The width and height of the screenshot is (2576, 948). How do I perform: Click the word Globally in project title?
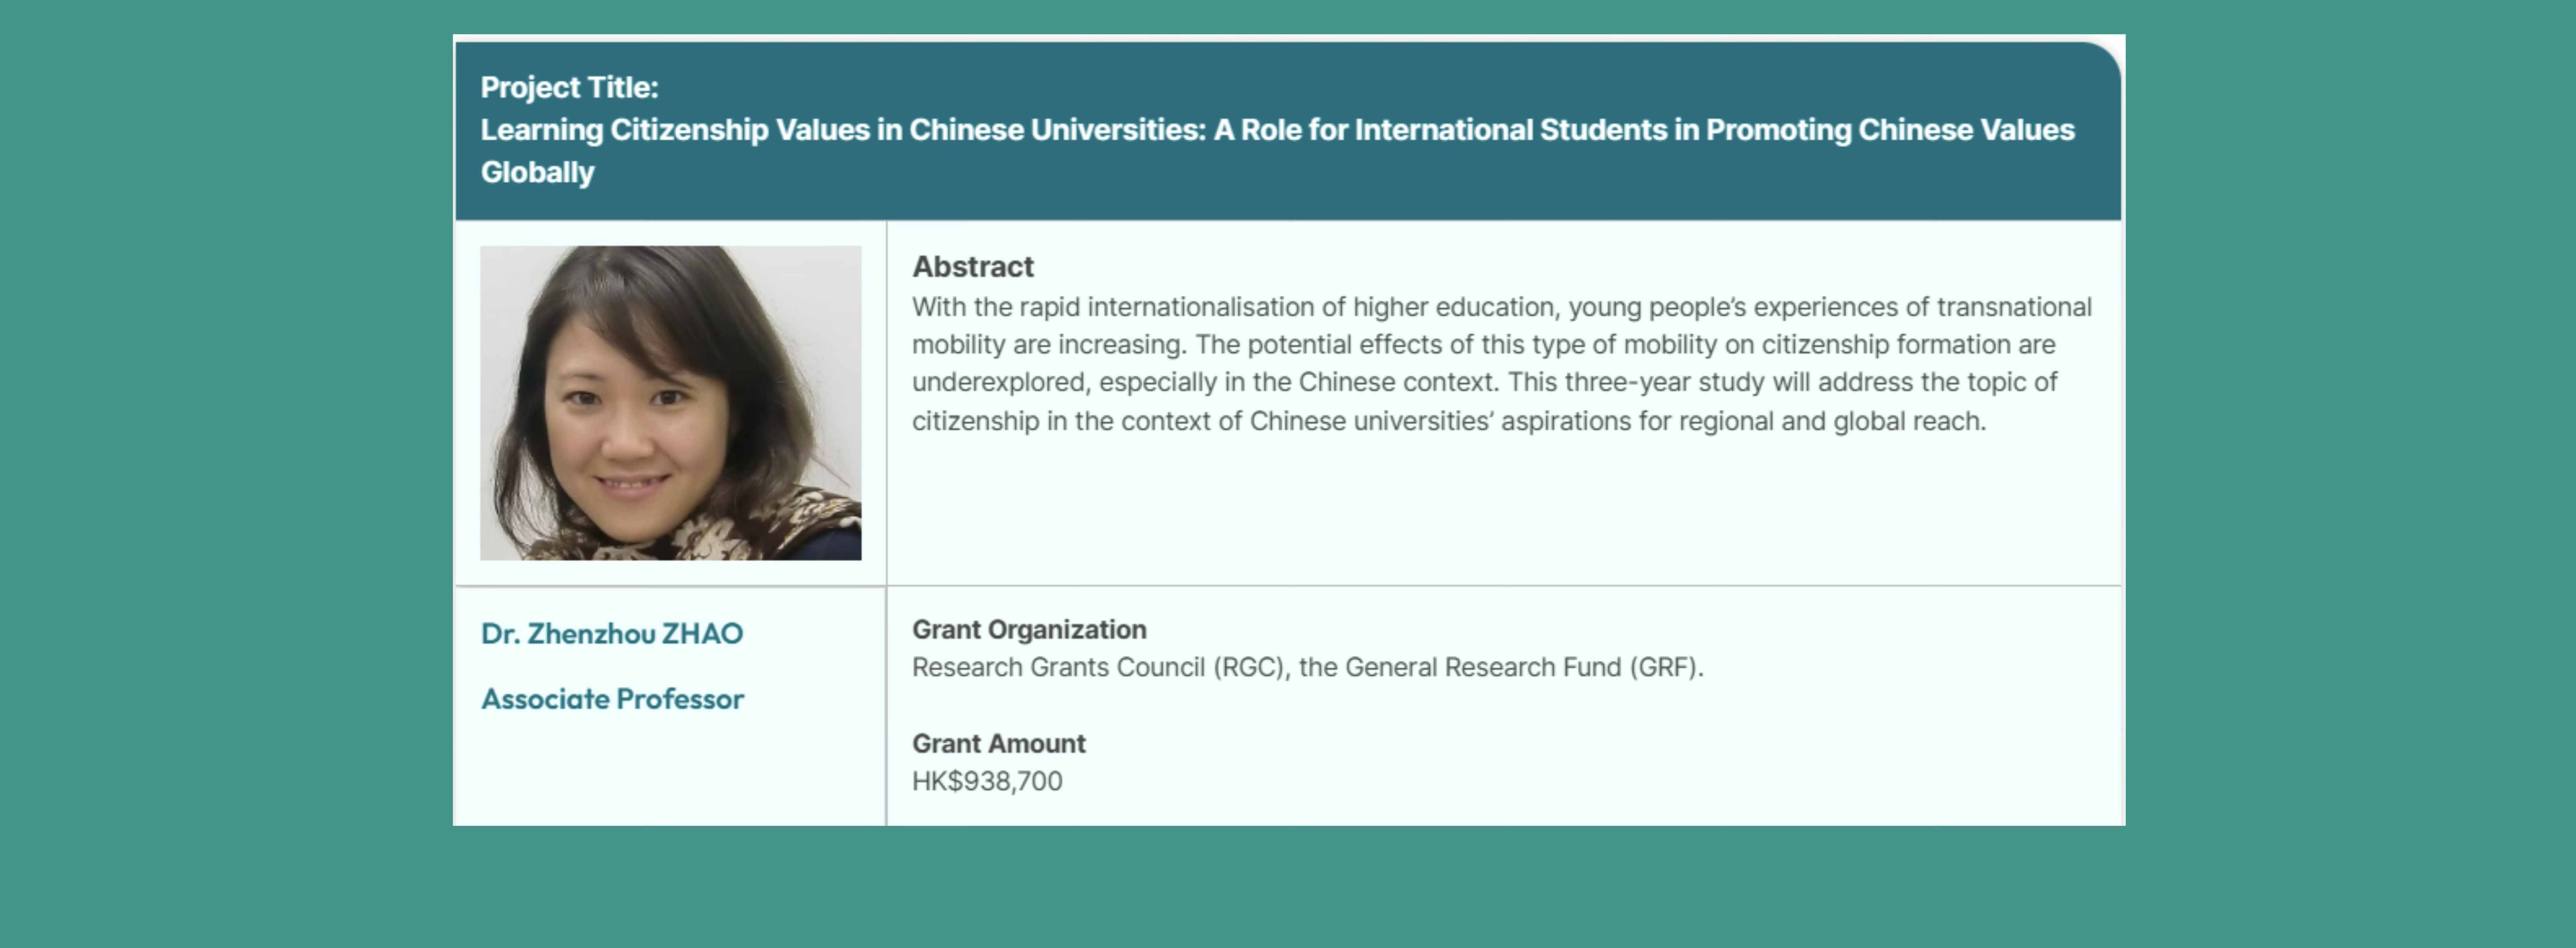pos(537,172)
